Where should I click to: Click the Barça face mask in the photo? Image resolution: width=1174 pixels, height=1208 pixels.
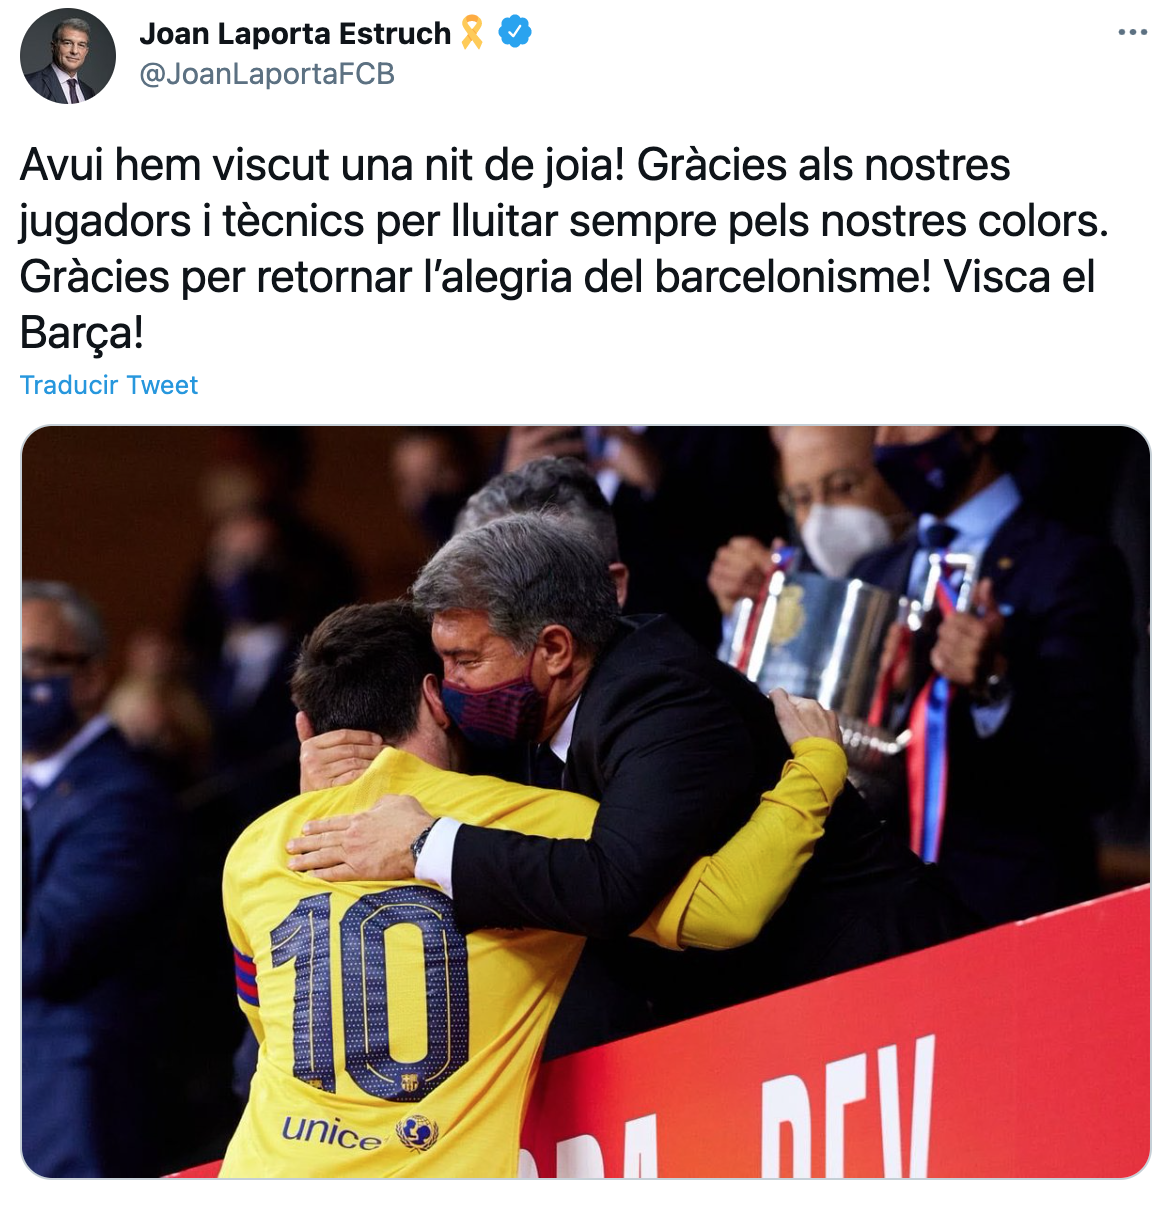tap(493, 705)
